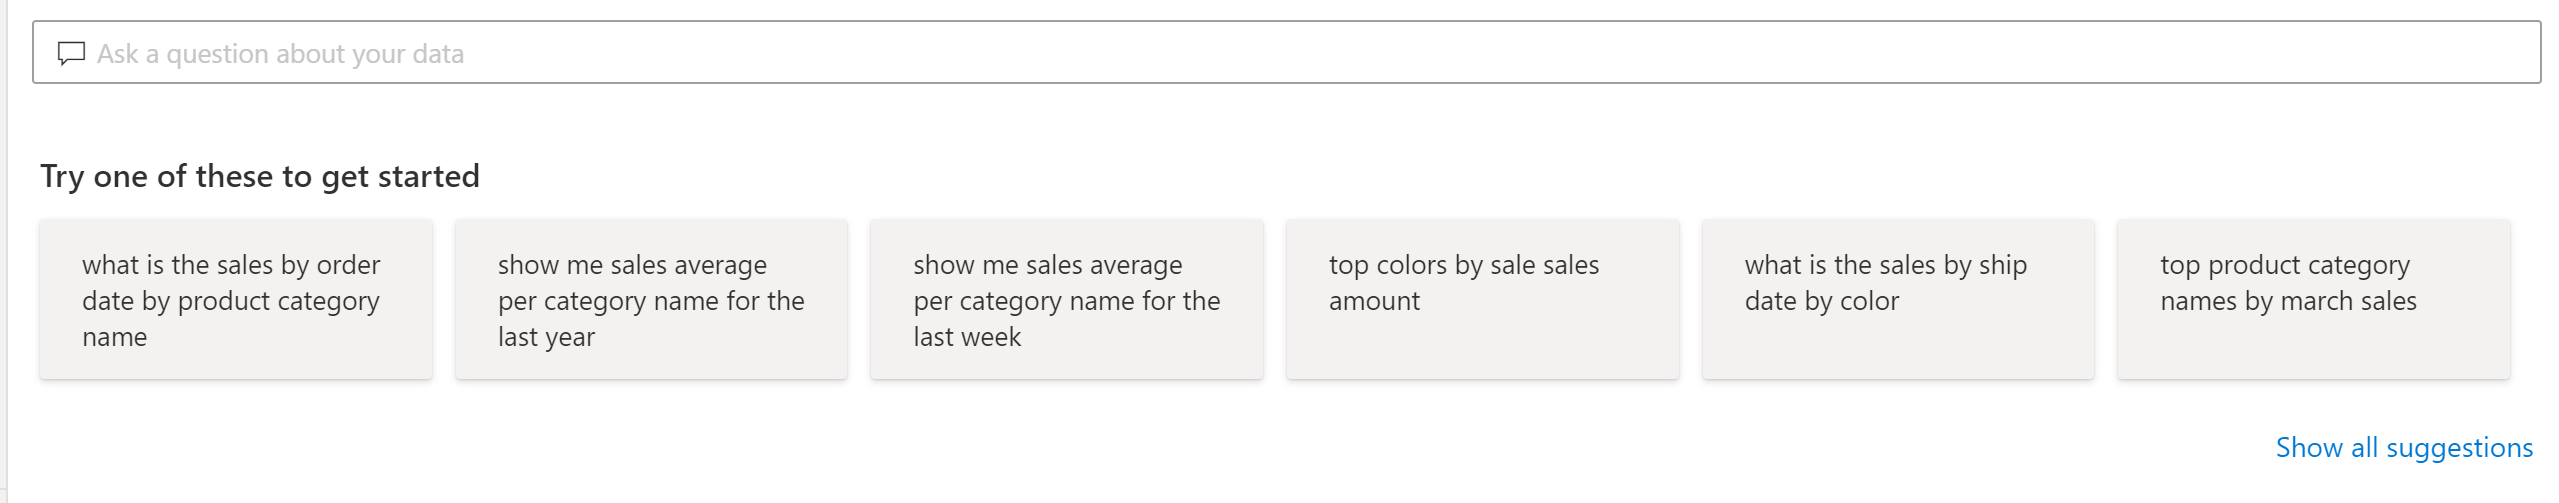Select "top colors by sale sales amount" card

coord(1482,300)
